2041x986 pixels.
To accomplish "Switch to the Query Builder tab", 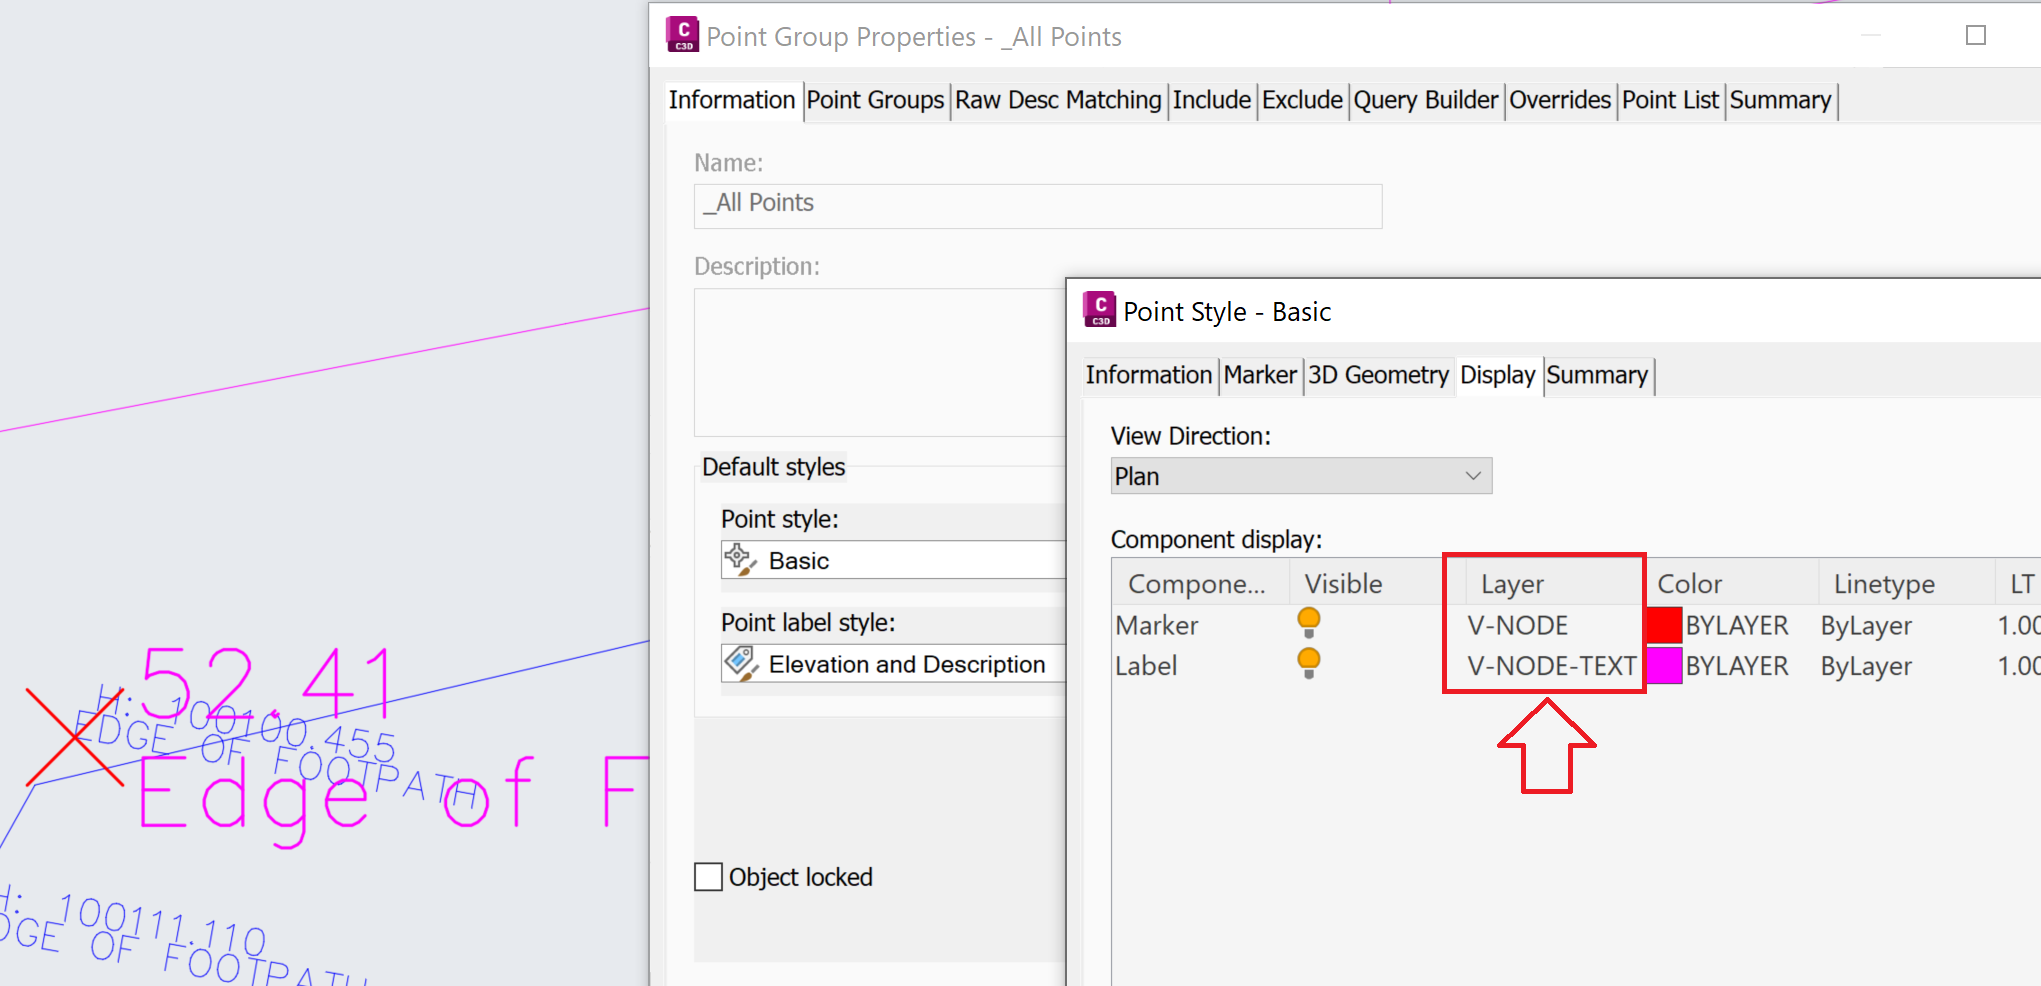I will tap(1426, 100).
